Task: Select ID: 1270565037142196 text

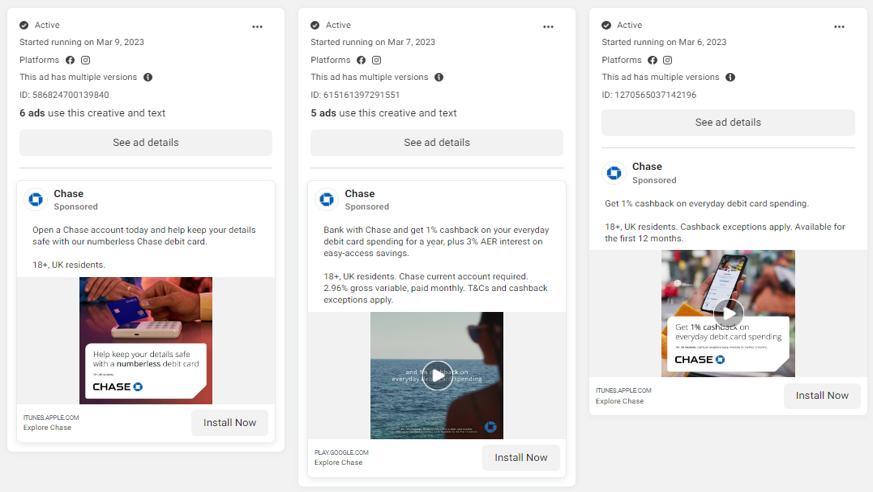Action: coord(649,95)
